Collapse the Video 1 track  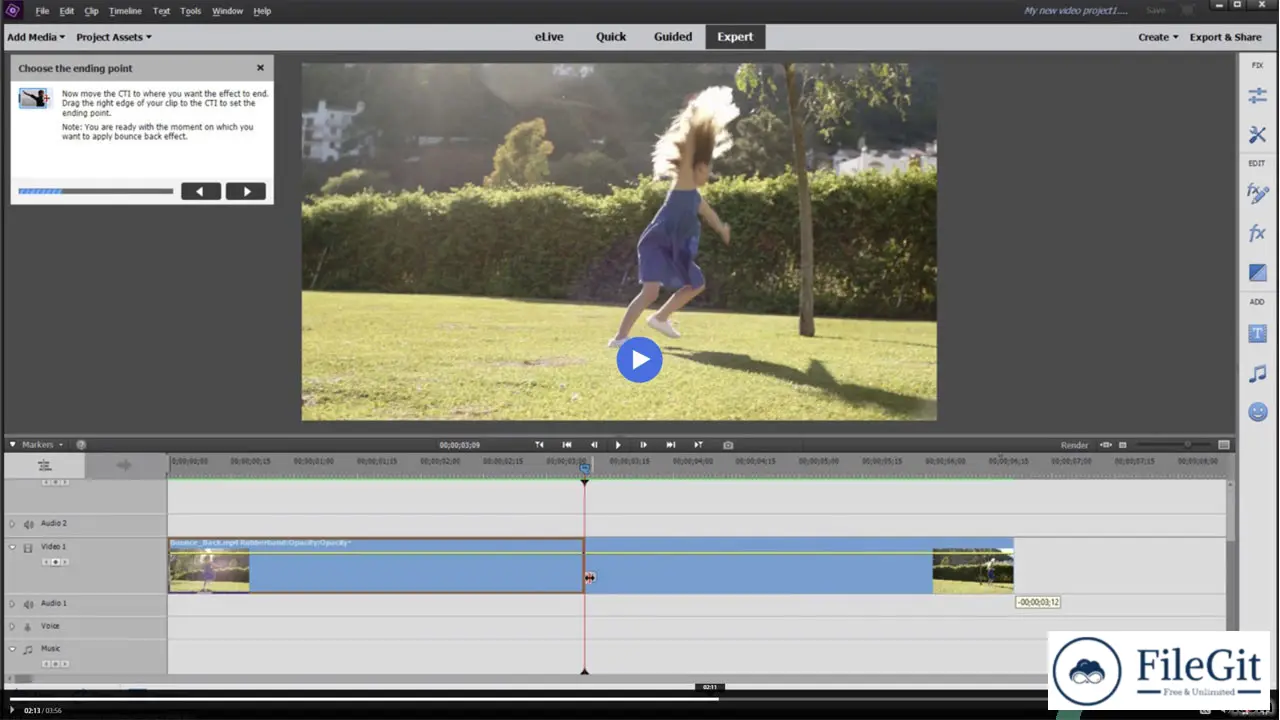pos(12,547)
